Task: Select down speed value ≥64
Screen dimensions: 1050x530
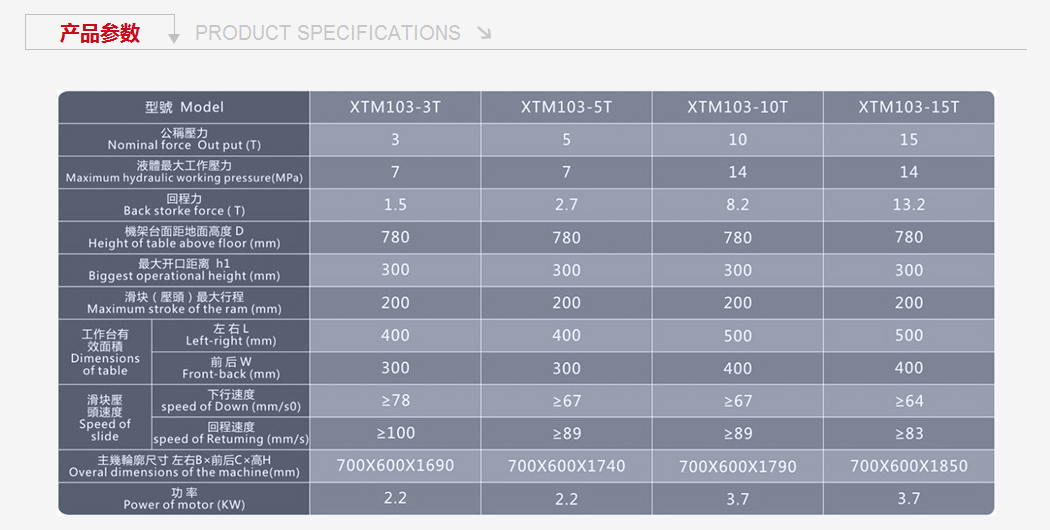Action: 909,401
